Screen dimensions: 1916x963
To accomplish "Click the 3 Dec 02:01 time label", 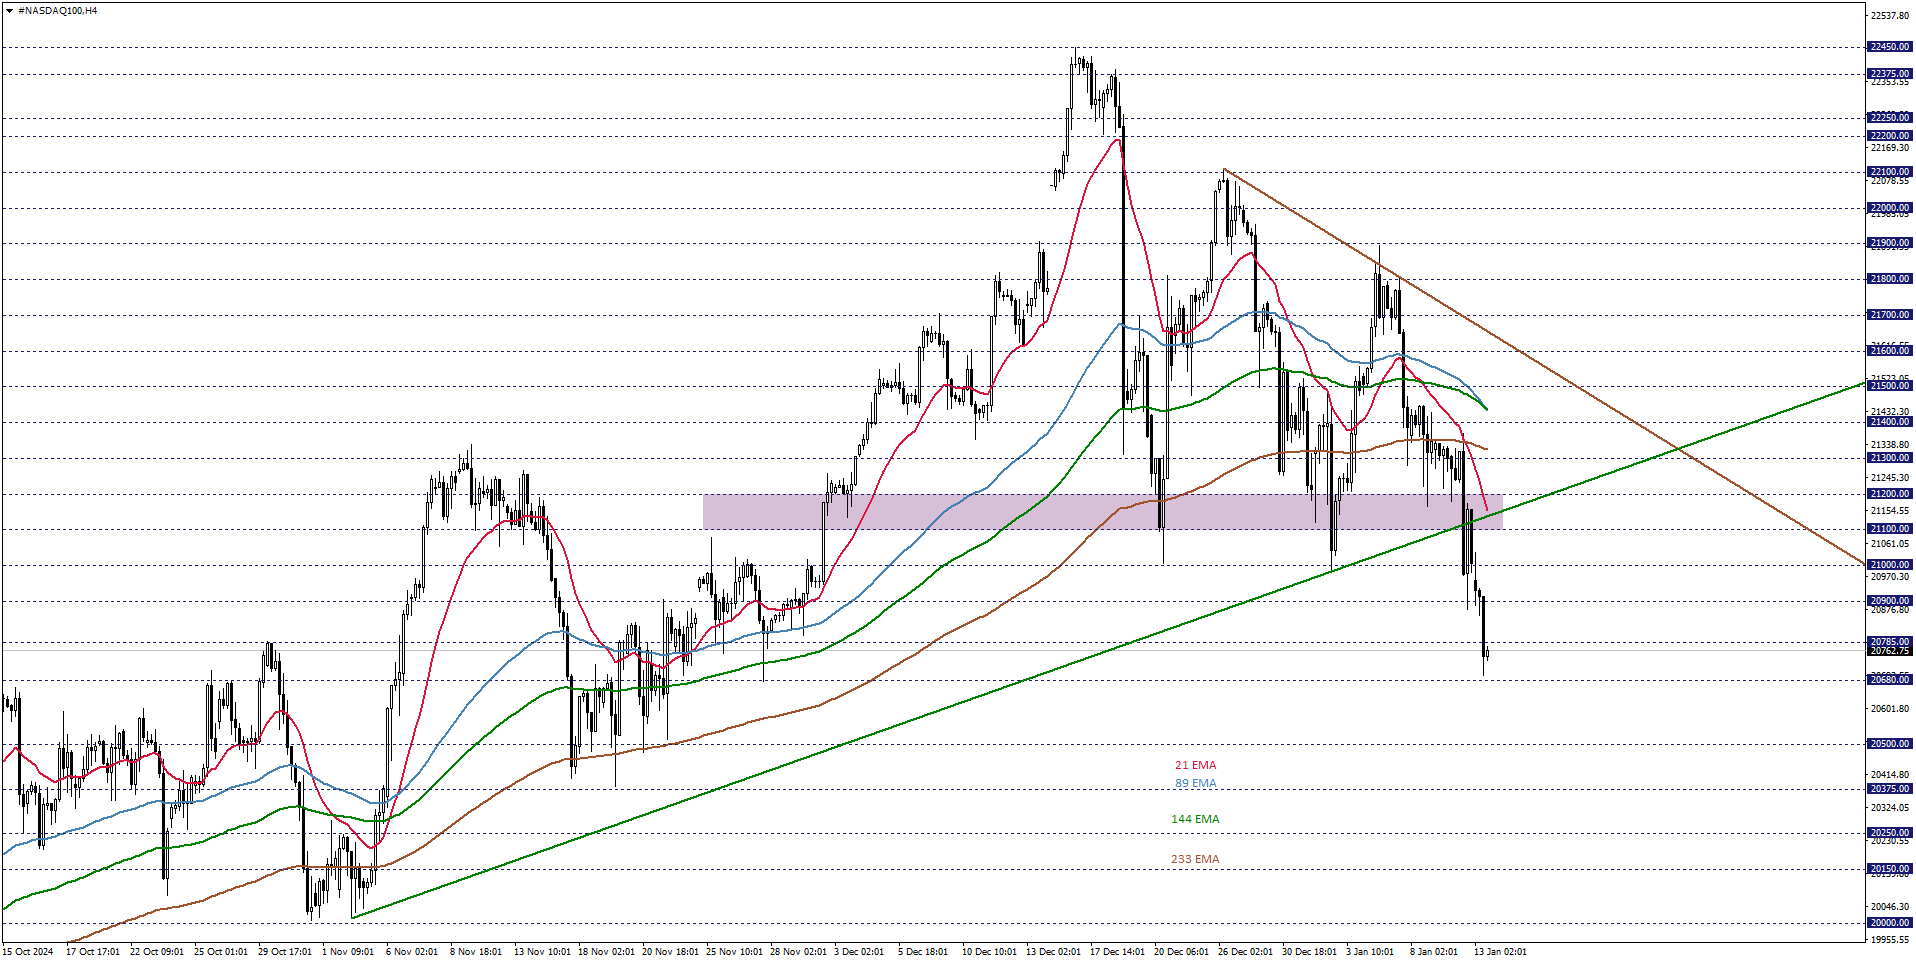I will [x=859, y=952].
